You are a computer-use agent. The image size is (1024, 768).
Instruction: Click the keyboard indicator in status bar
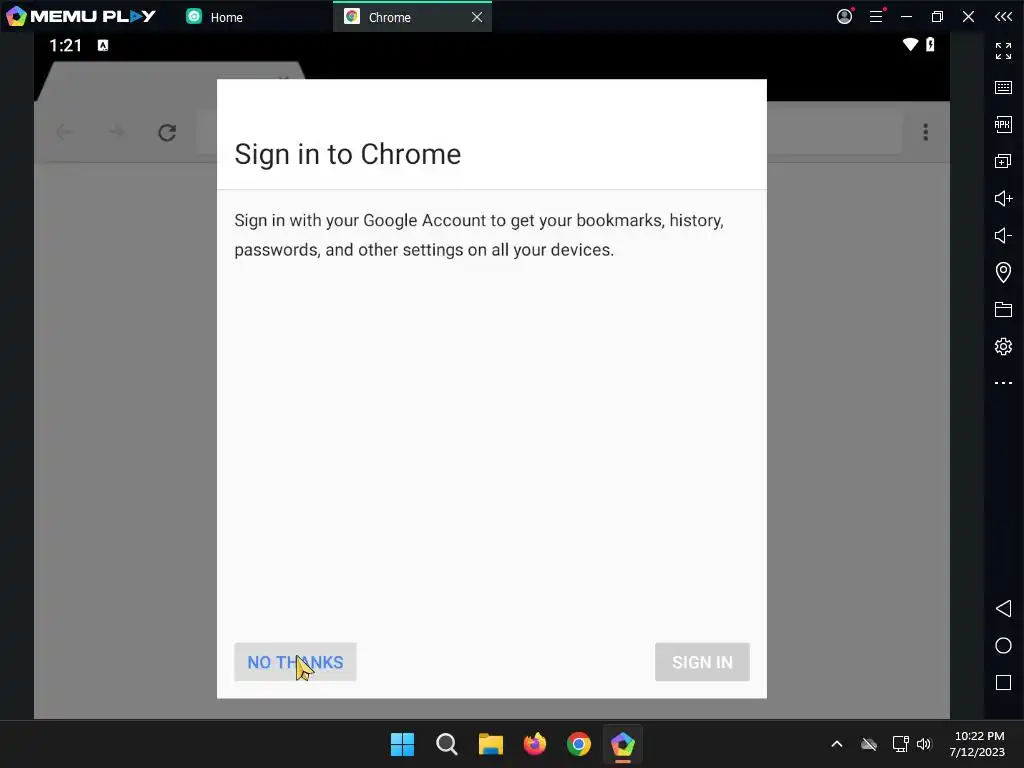pyautogui.click(x=103, y=45)
